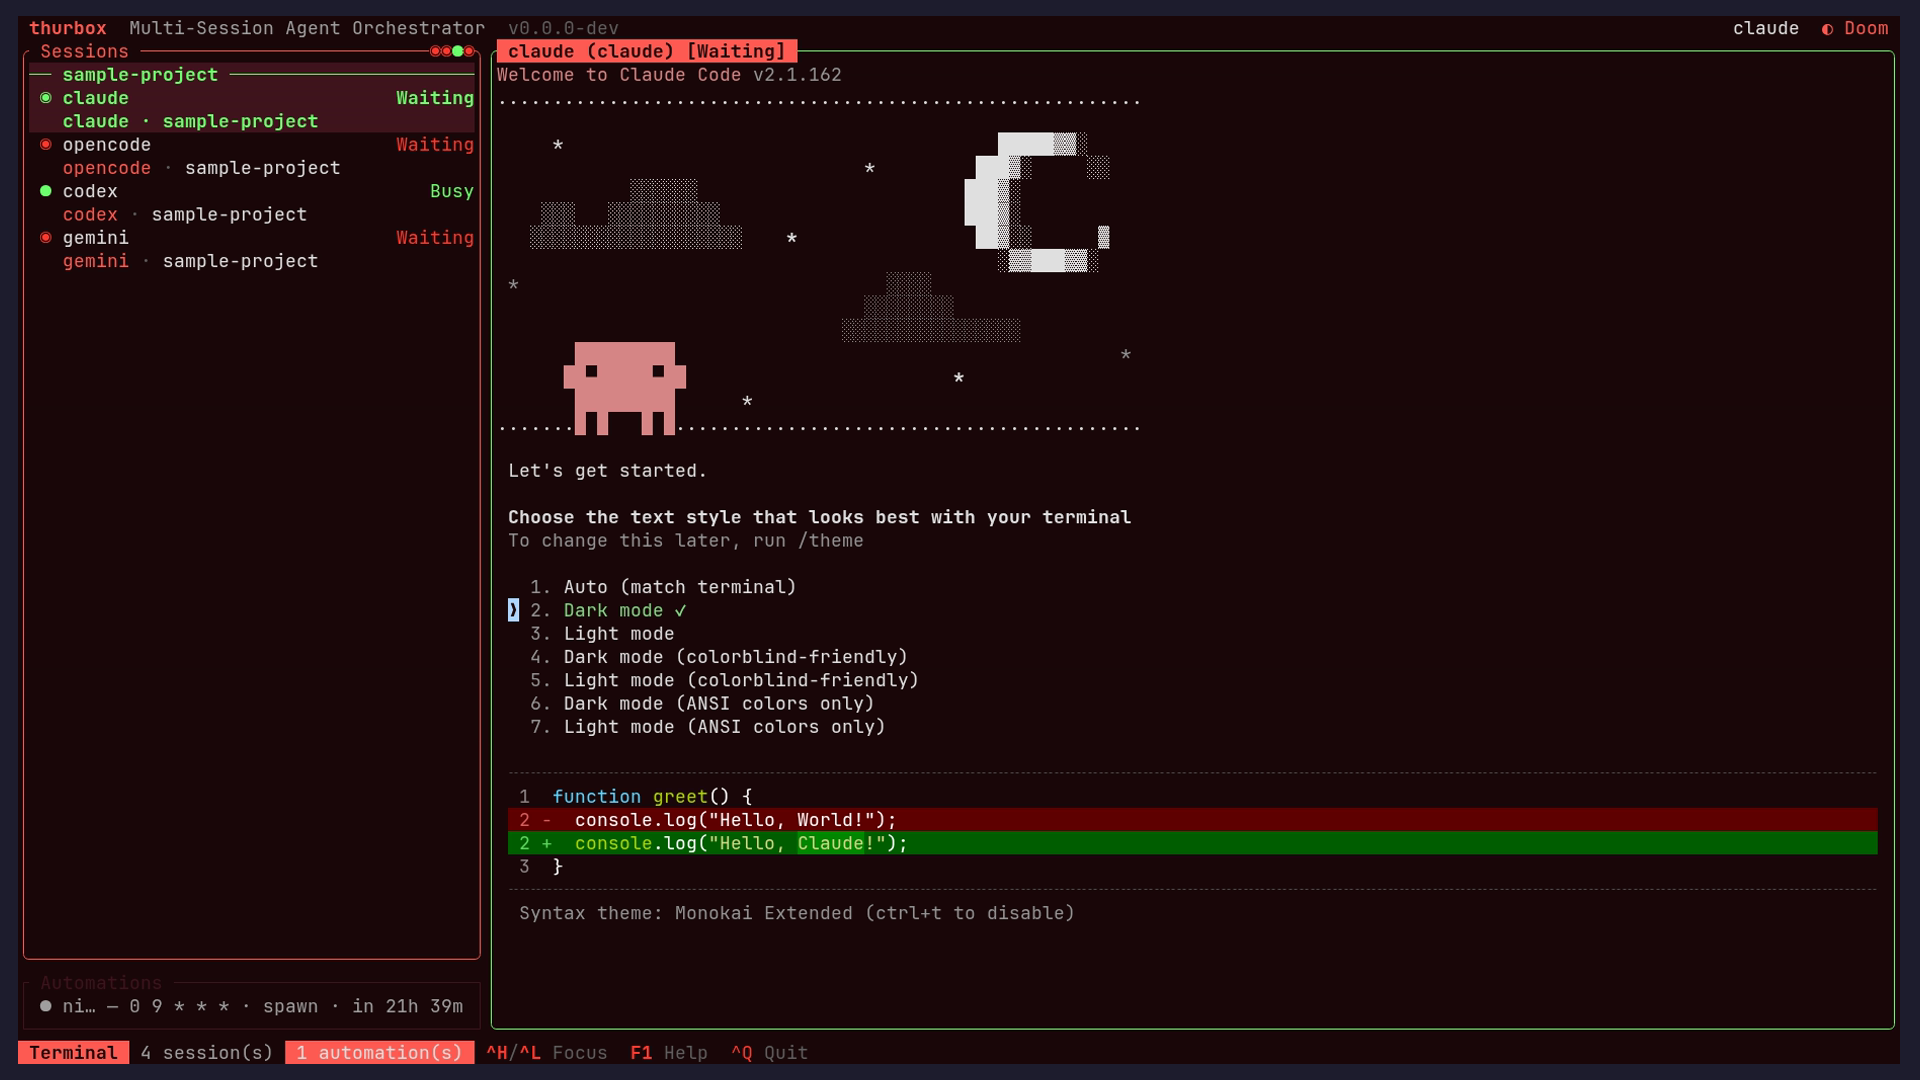Click the 1 automation(s) status badge
Image resolution: width=1920 pixels, height=1080 pixels.
point(380,1052)
